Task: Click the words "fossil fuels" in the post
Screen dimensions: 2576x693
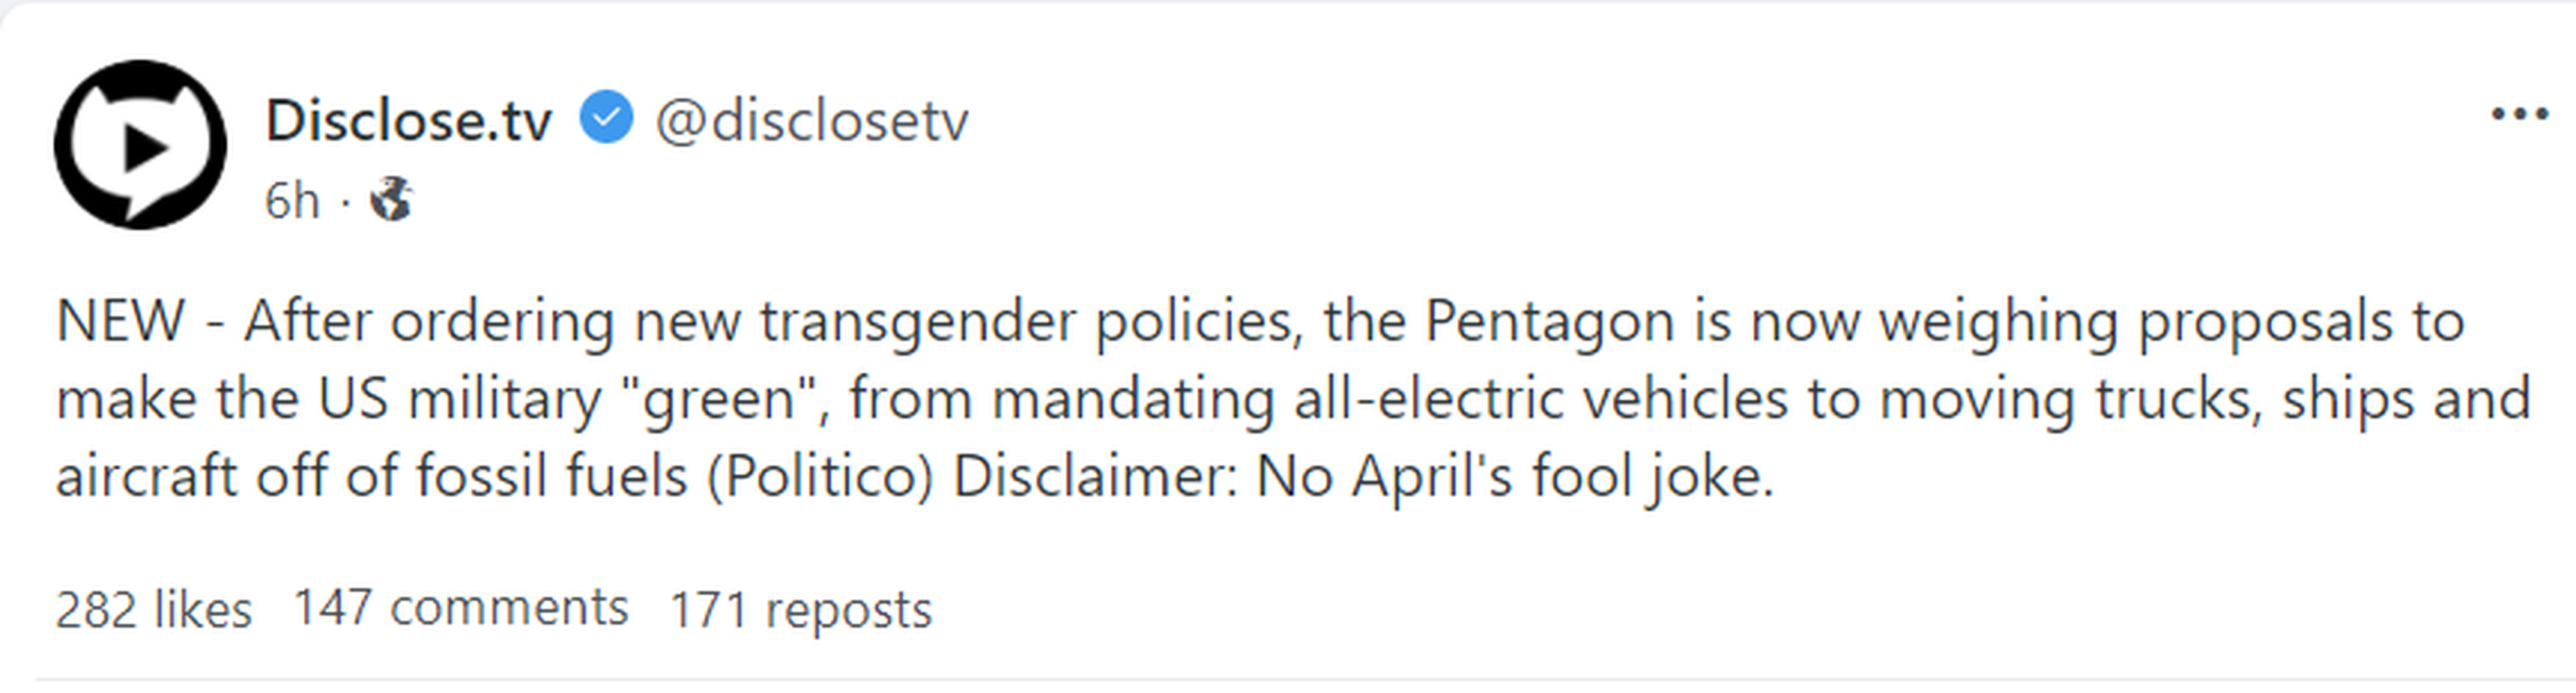Action: [x=551, y=475]
